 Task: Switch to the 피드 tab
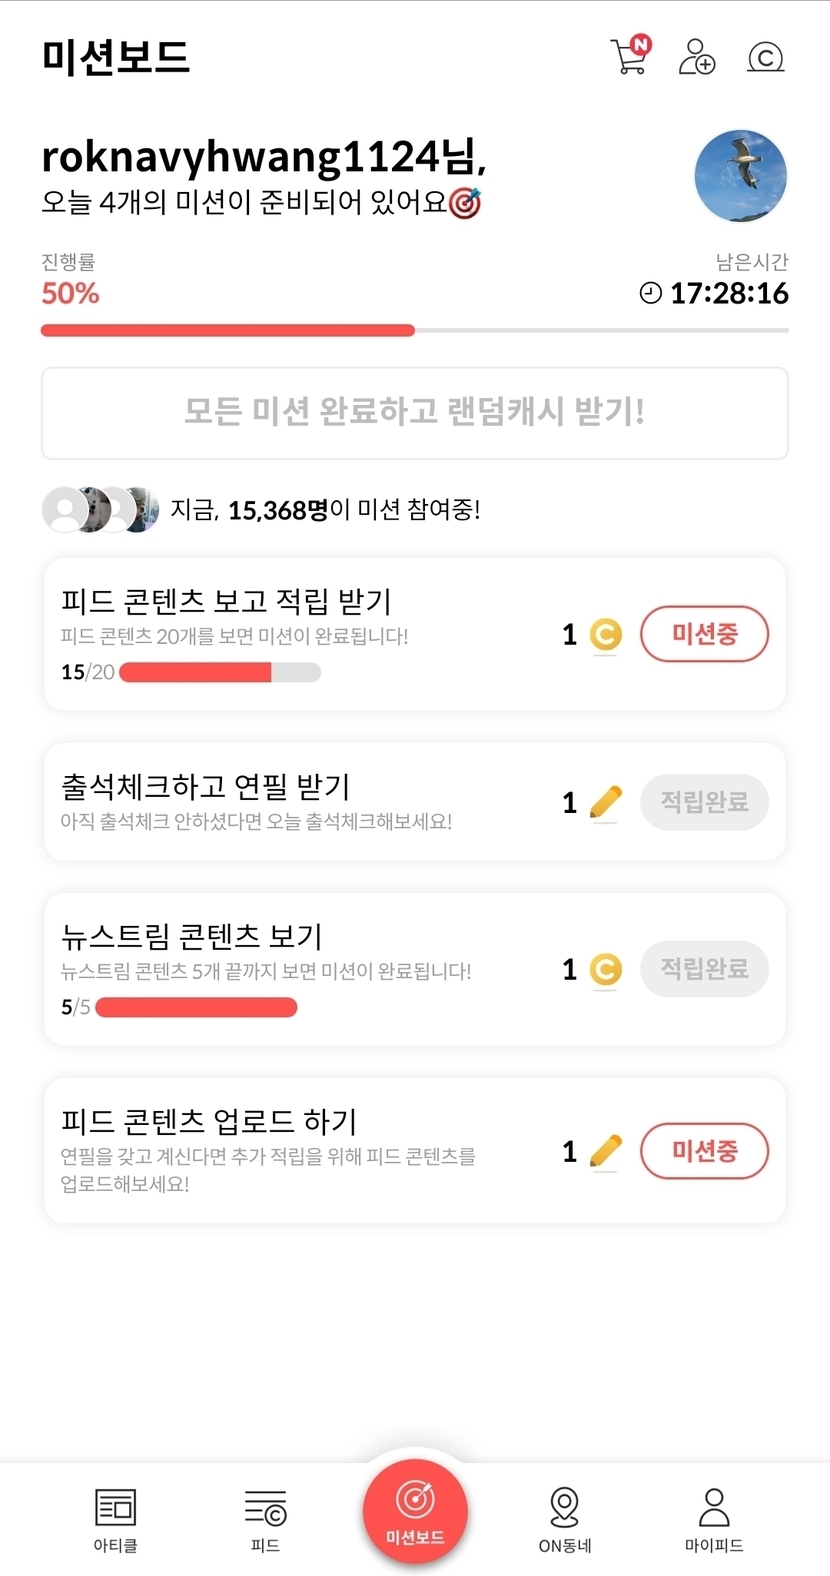coord(265,1519)
